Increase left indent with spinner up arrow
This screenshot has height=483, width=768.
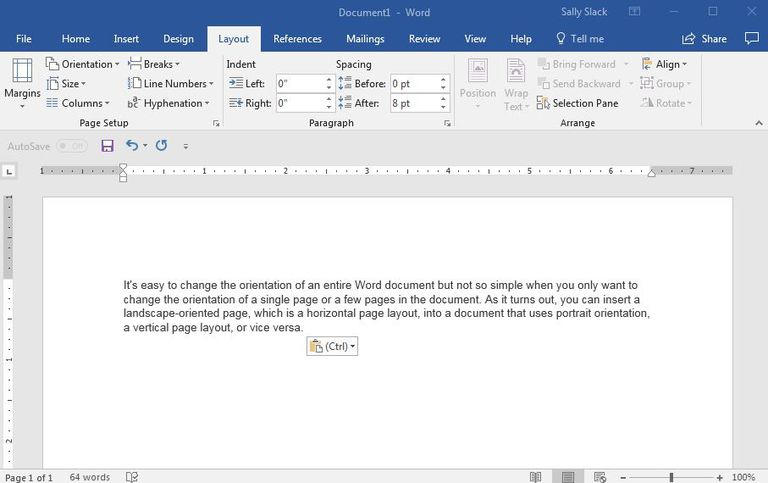(329, 79)
